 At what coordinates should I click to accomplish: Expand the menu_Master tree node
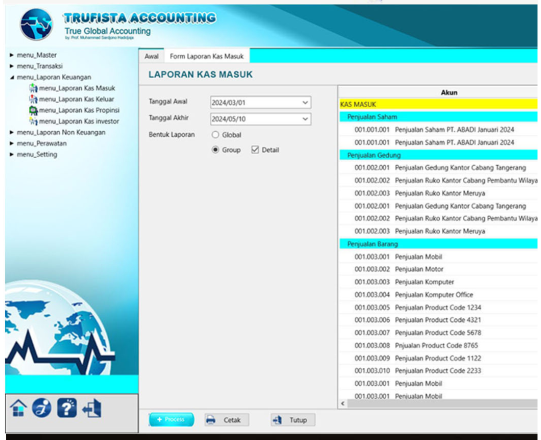(12, 55)
